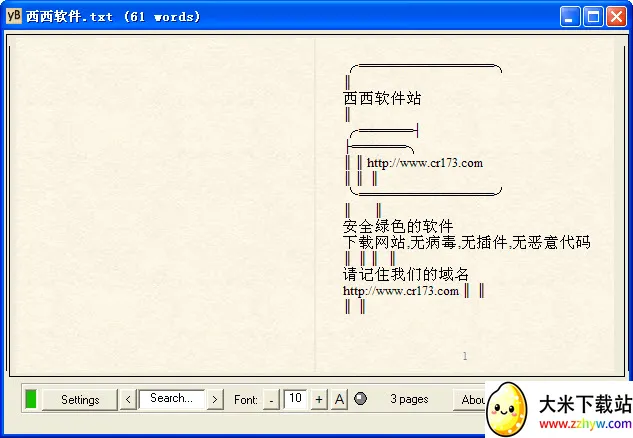Click page number 1 on right page

pyautogui.click(x=465, y=356)
